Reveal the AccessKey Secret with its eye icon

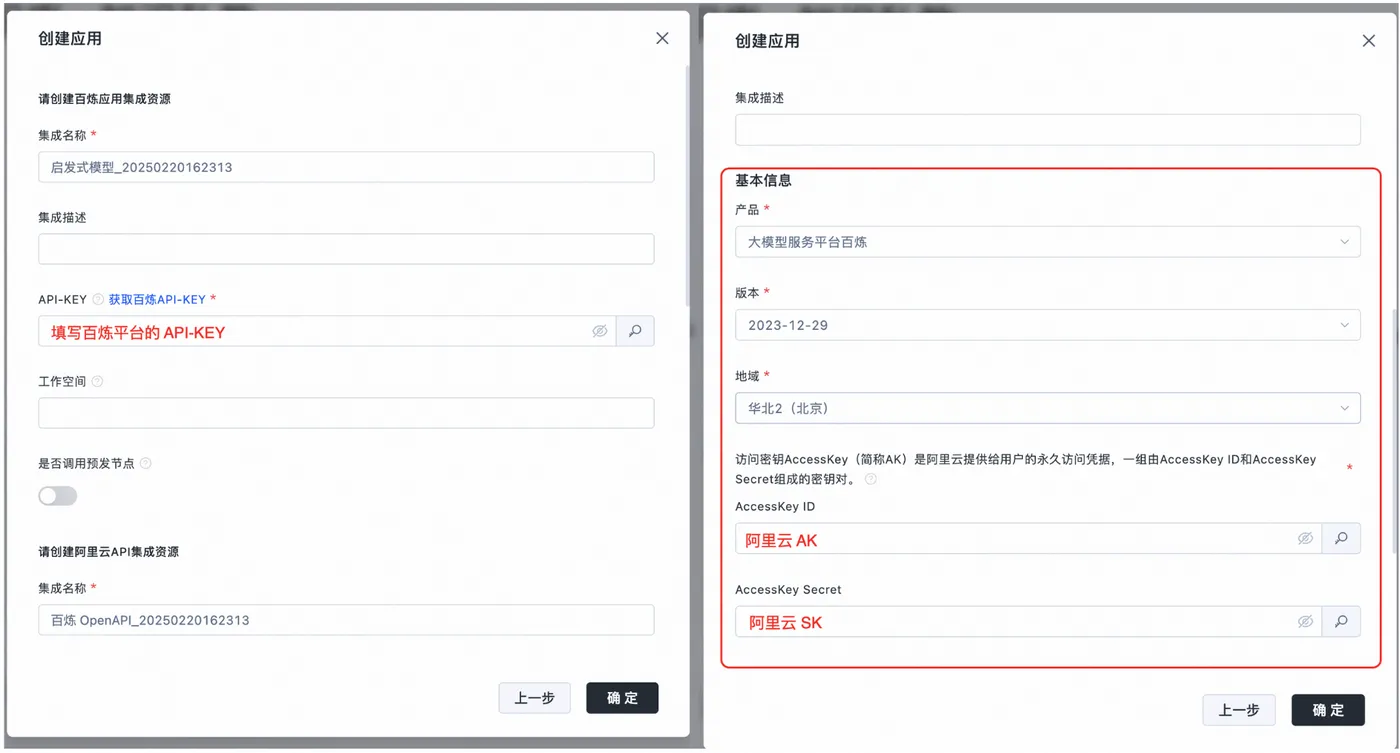coord(1305,621)
